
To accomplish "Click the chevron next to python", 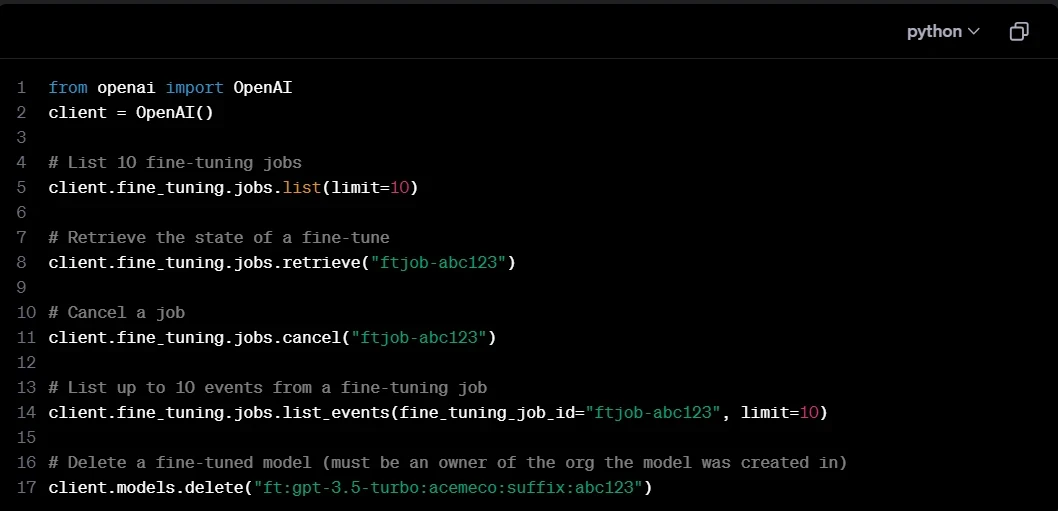I will pyautogui.click(x=973, y=32).
